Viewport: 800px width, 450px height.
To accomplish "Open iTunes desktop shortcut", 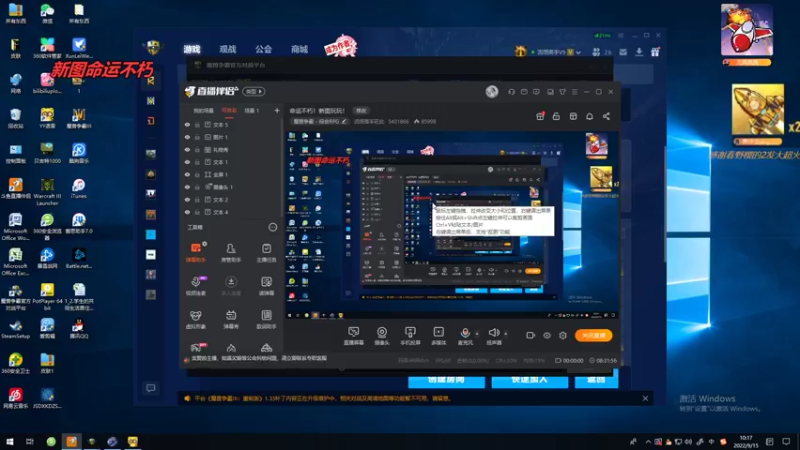I will click(79, 189).
